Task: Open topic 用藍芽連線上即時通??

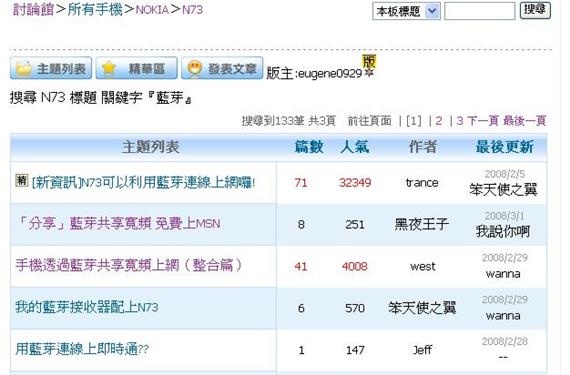Action: pyautogui.click(x=82, y=349)
